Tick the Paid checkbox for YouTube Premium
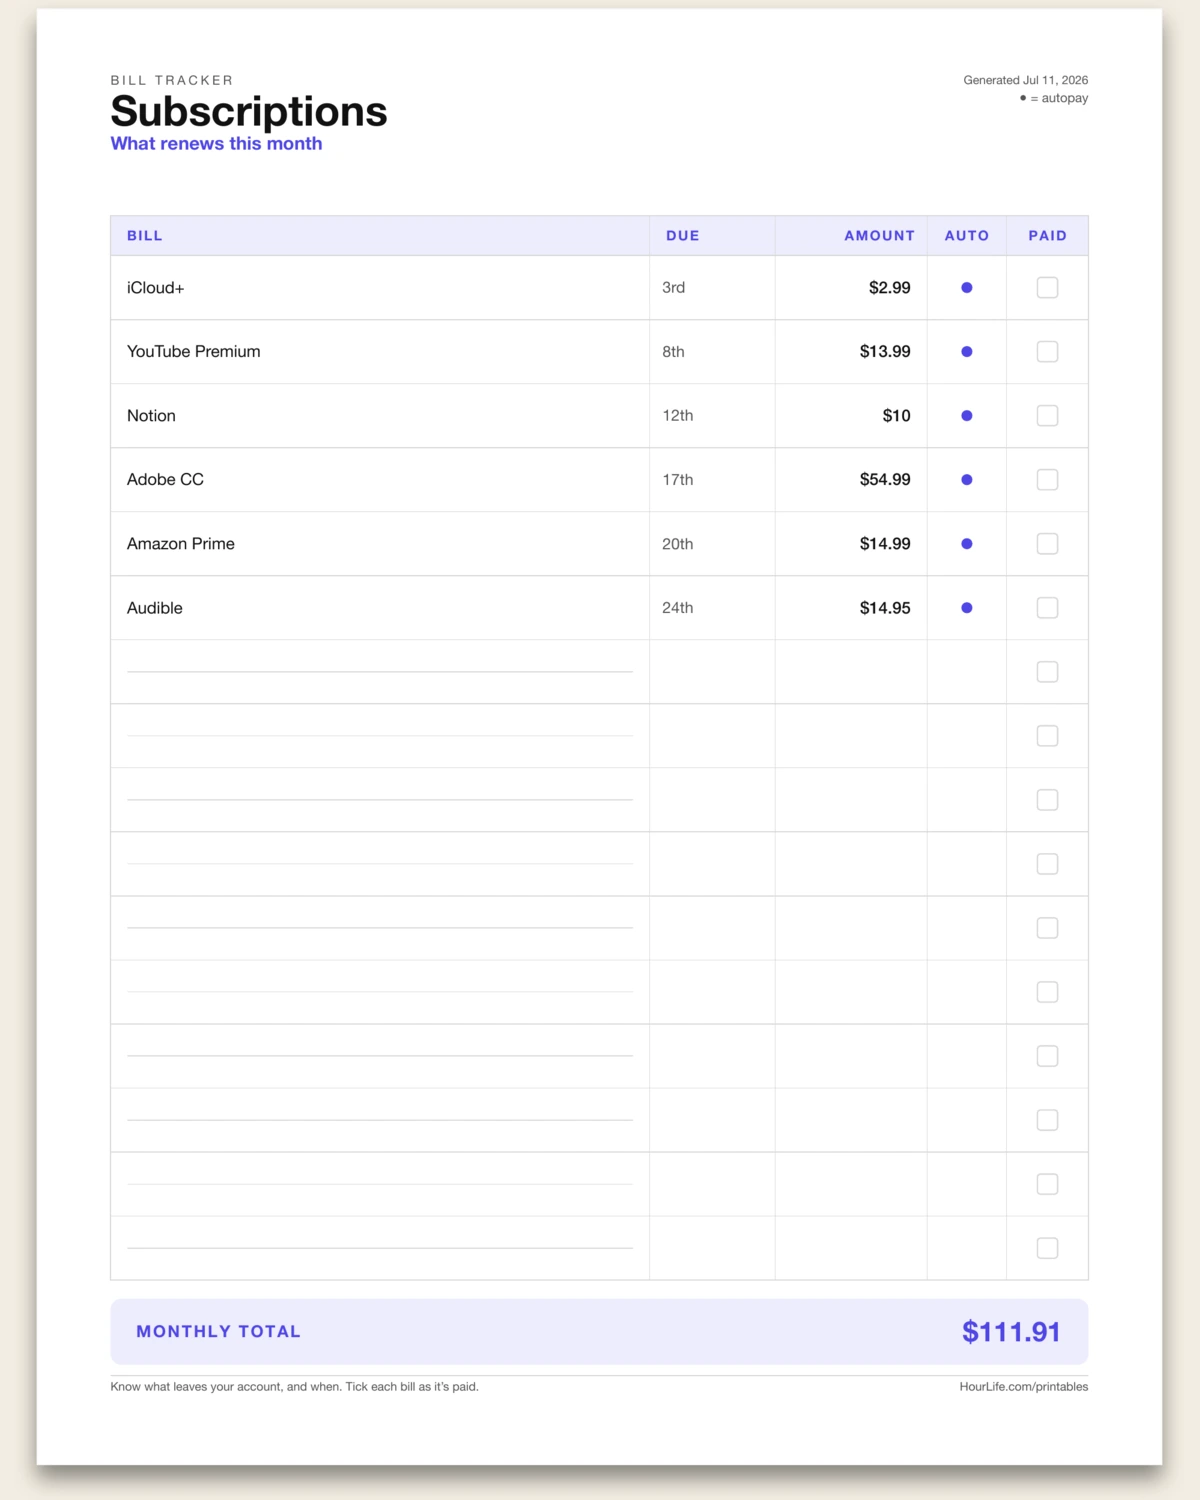The image size is (1200, 1500). coord(1047,352)
